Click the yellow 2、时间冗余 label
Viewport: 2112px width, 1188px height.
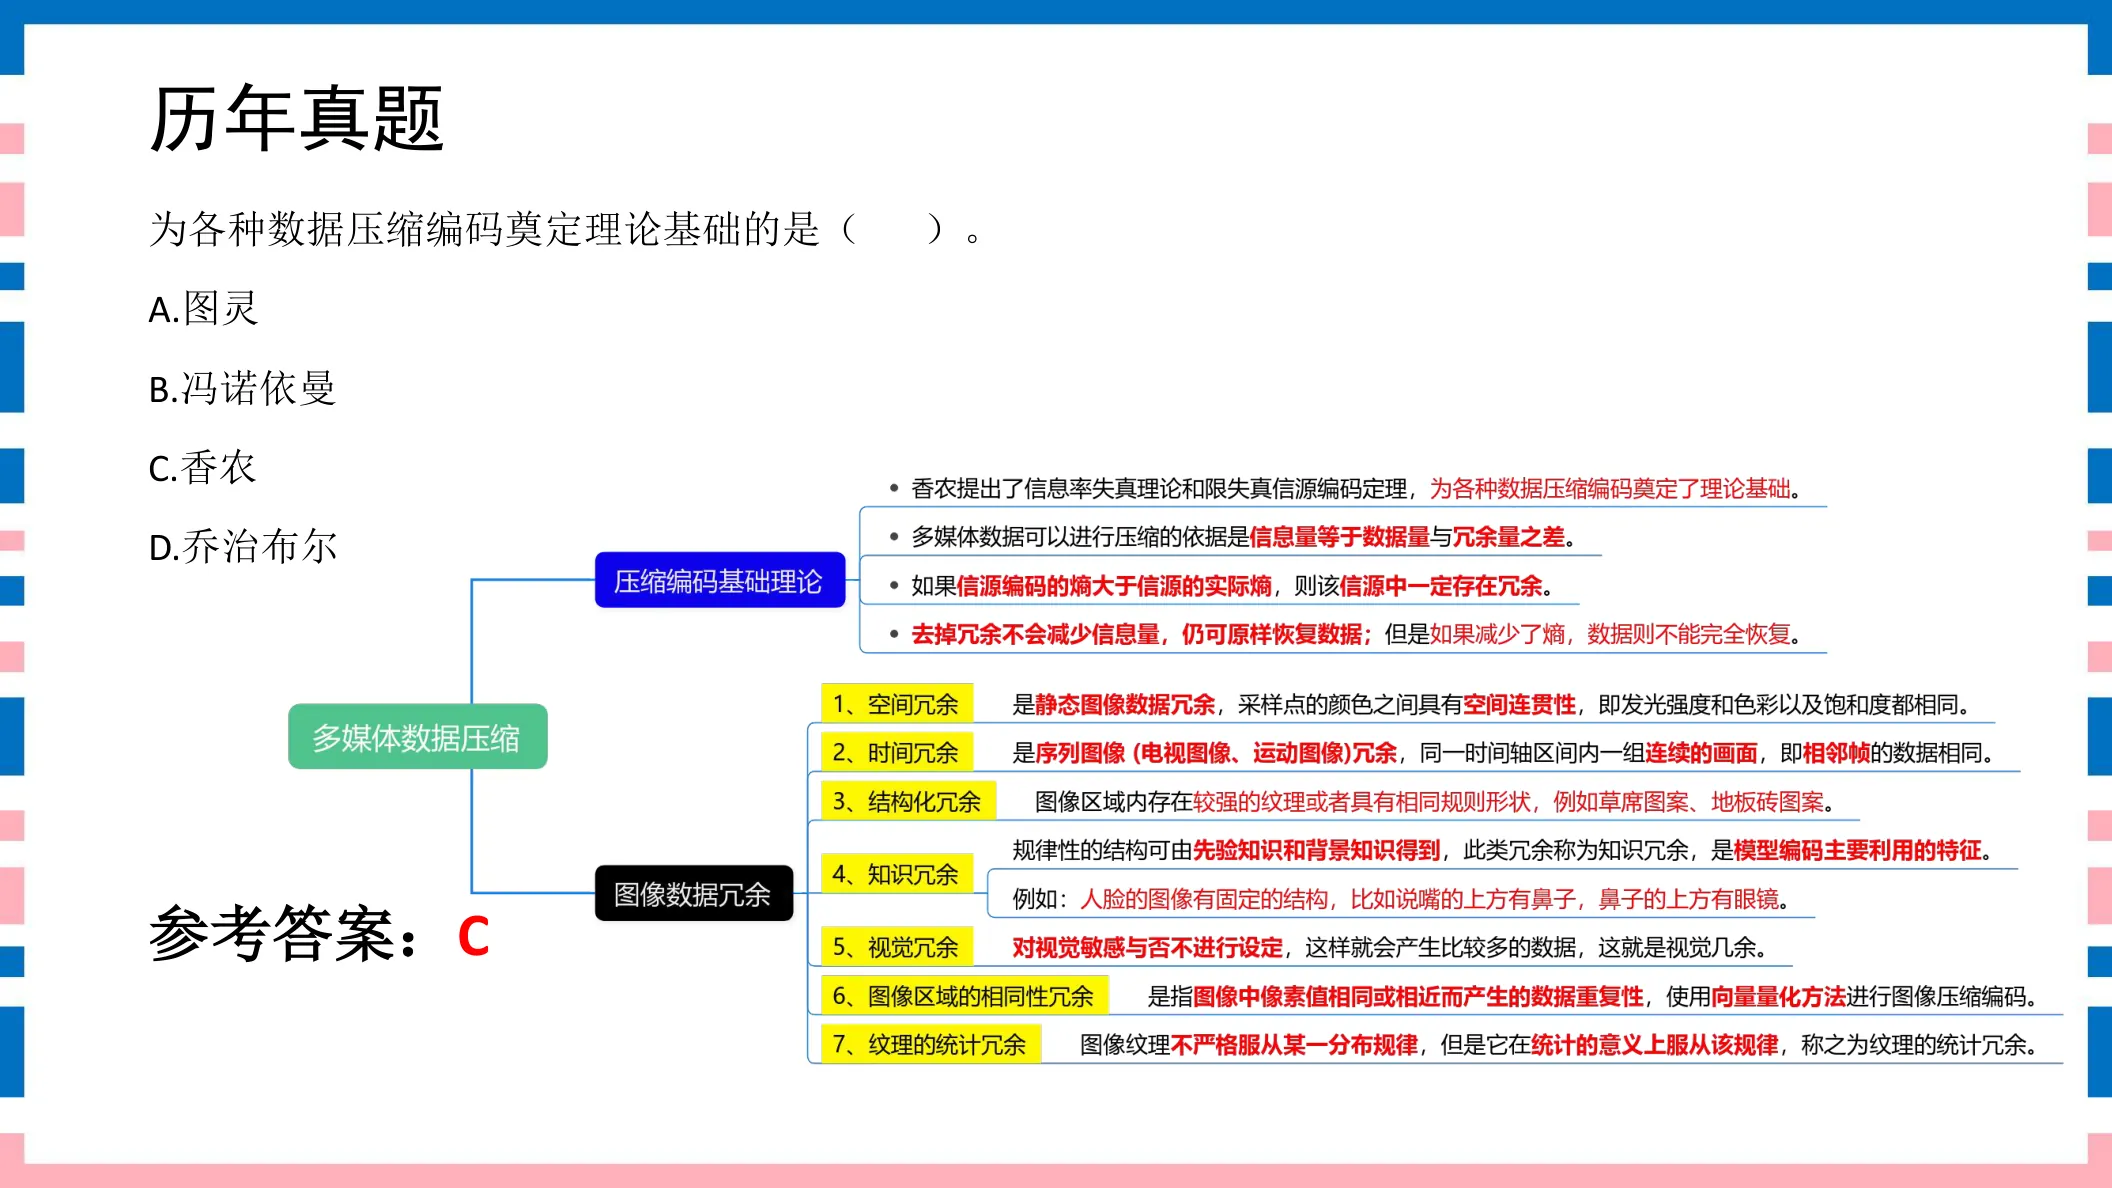(896, 752)
